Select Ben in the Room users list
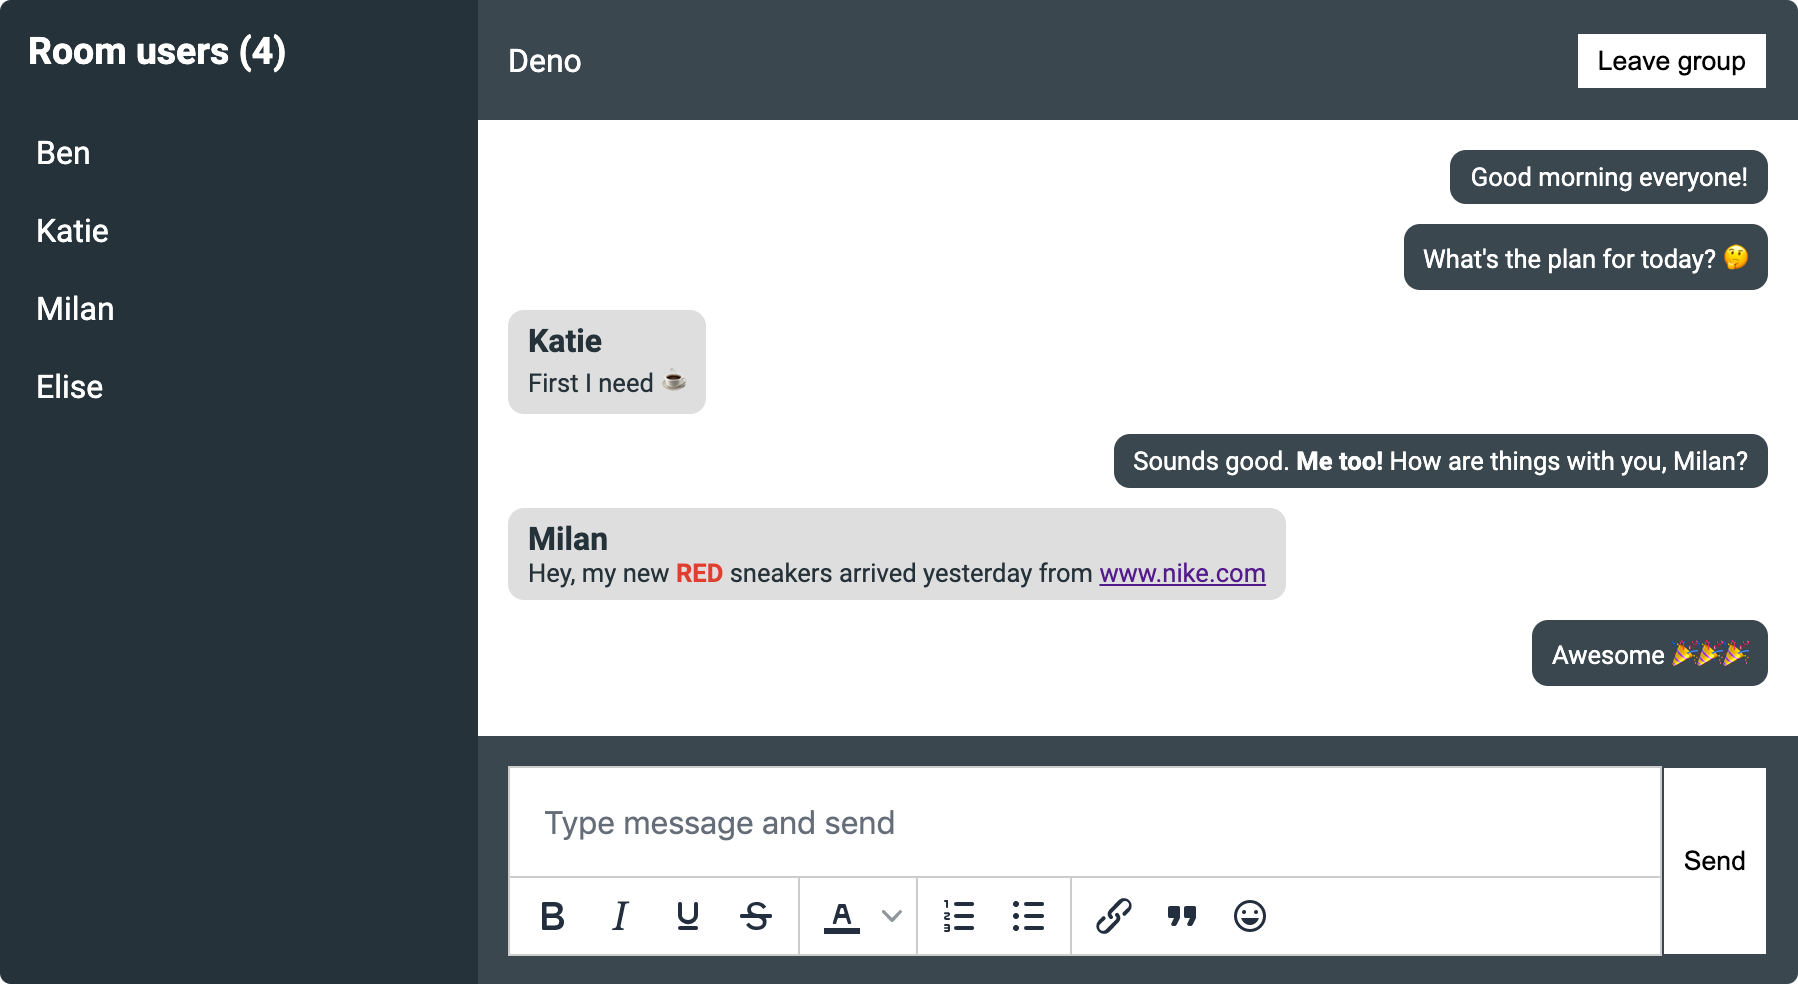Viewport: 1798px width, 984px height. click(x=63, y=153)
